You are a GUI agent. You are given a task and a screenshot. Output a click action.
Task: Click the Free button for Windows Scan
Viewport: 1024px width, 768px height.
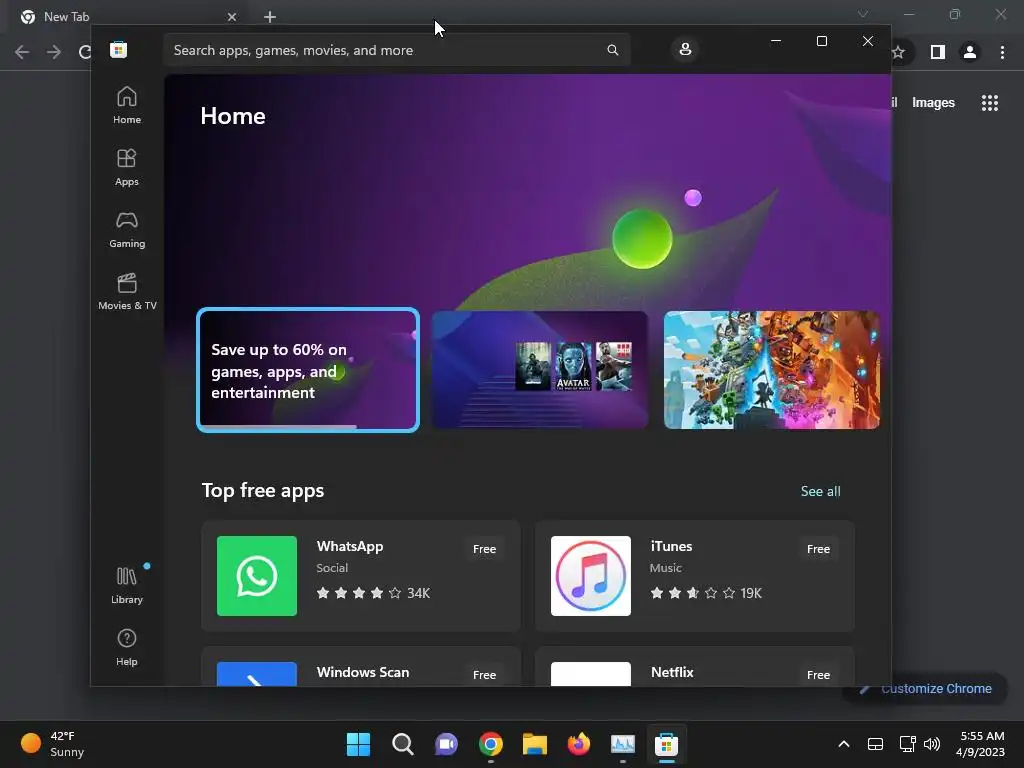(x=485, y=675)
